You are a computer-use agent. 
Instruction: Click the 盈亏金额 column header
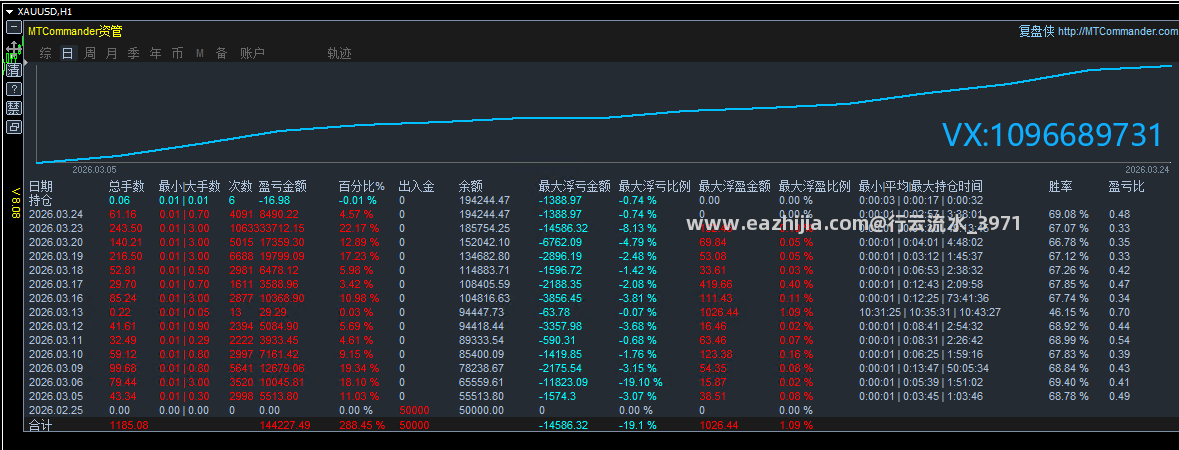pyautogui.click(x=283, y=186)
